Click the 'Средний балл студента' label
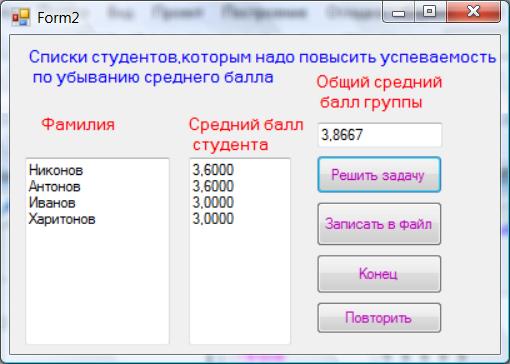This screenshot has width=510, height=364. point(246,135)
